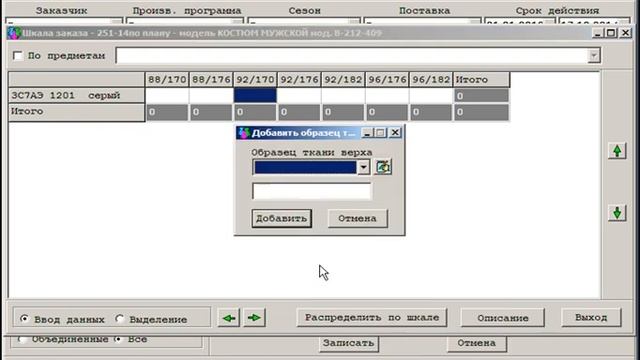Click the Записать button in back window
The height and width of the screenshot is (360, 640).
pyautogui.click(x=349, y=343)
